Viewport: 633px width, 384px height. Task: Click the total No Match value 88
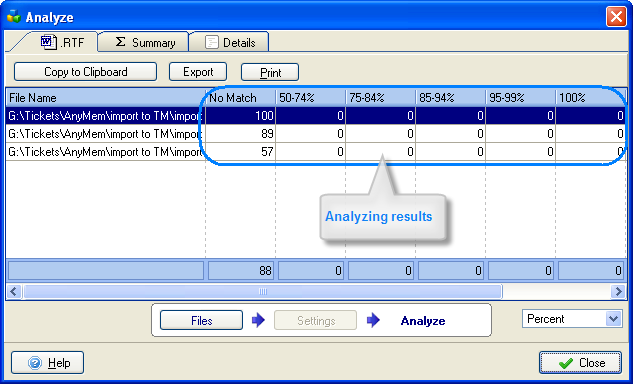(241, 271)
